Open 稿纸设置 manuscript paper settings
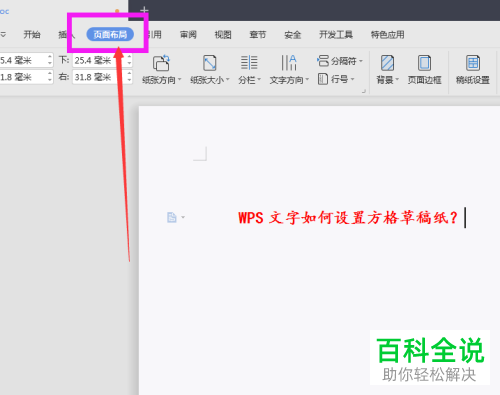Viewport: 500px width, 395px height. [x=473, y=70]
